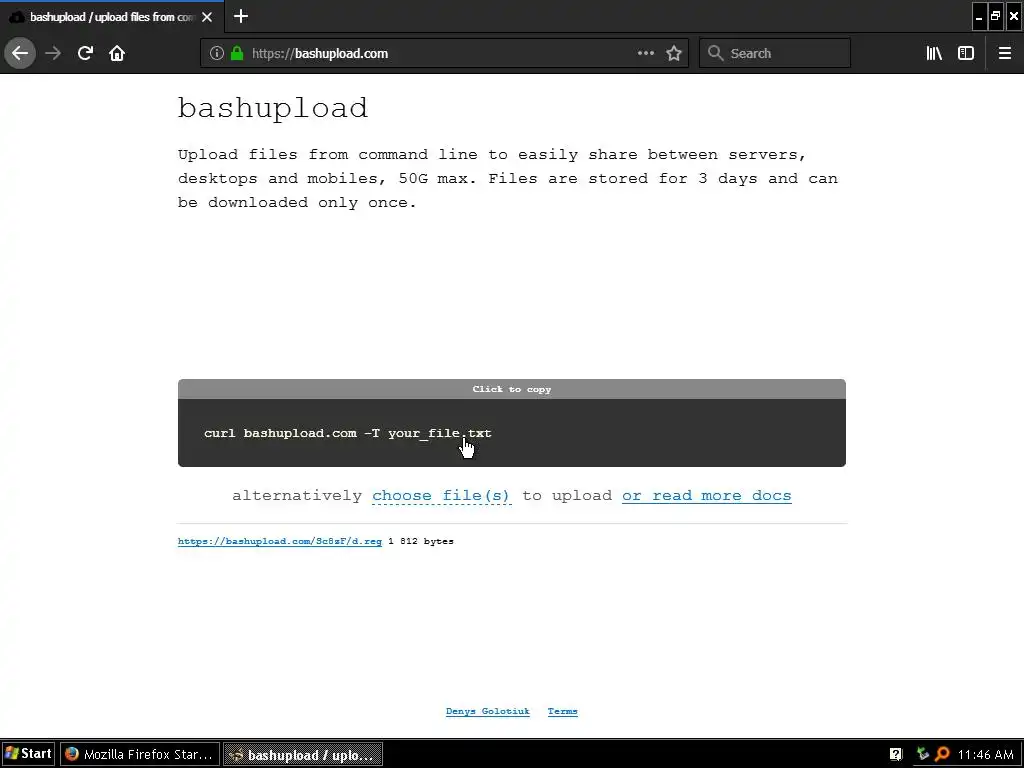The height and width of the screenshot is (768, 1024).
Task: Open 'or read more docs' link
Action: pos(707,496)
